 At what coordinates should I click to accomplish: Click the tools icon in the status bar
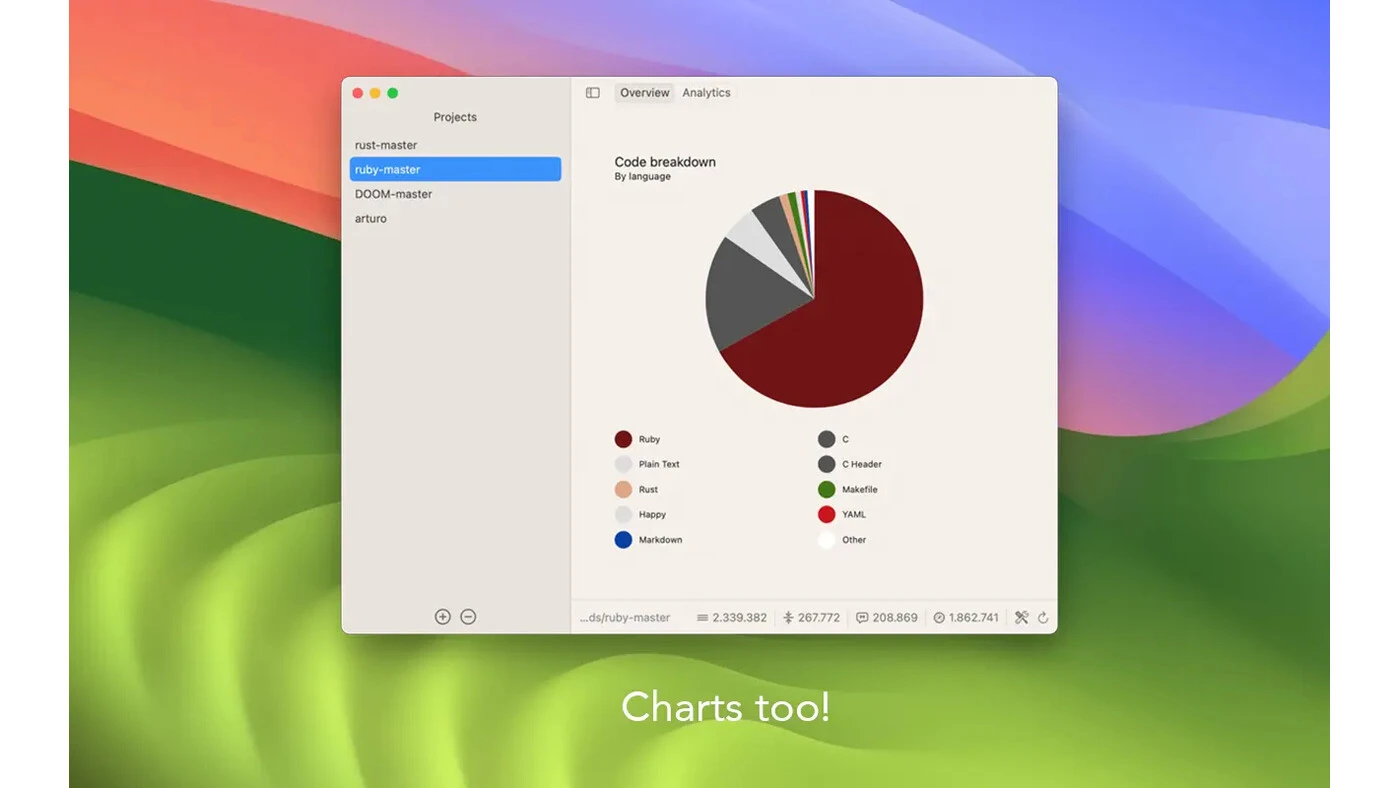coord(1021,618)
